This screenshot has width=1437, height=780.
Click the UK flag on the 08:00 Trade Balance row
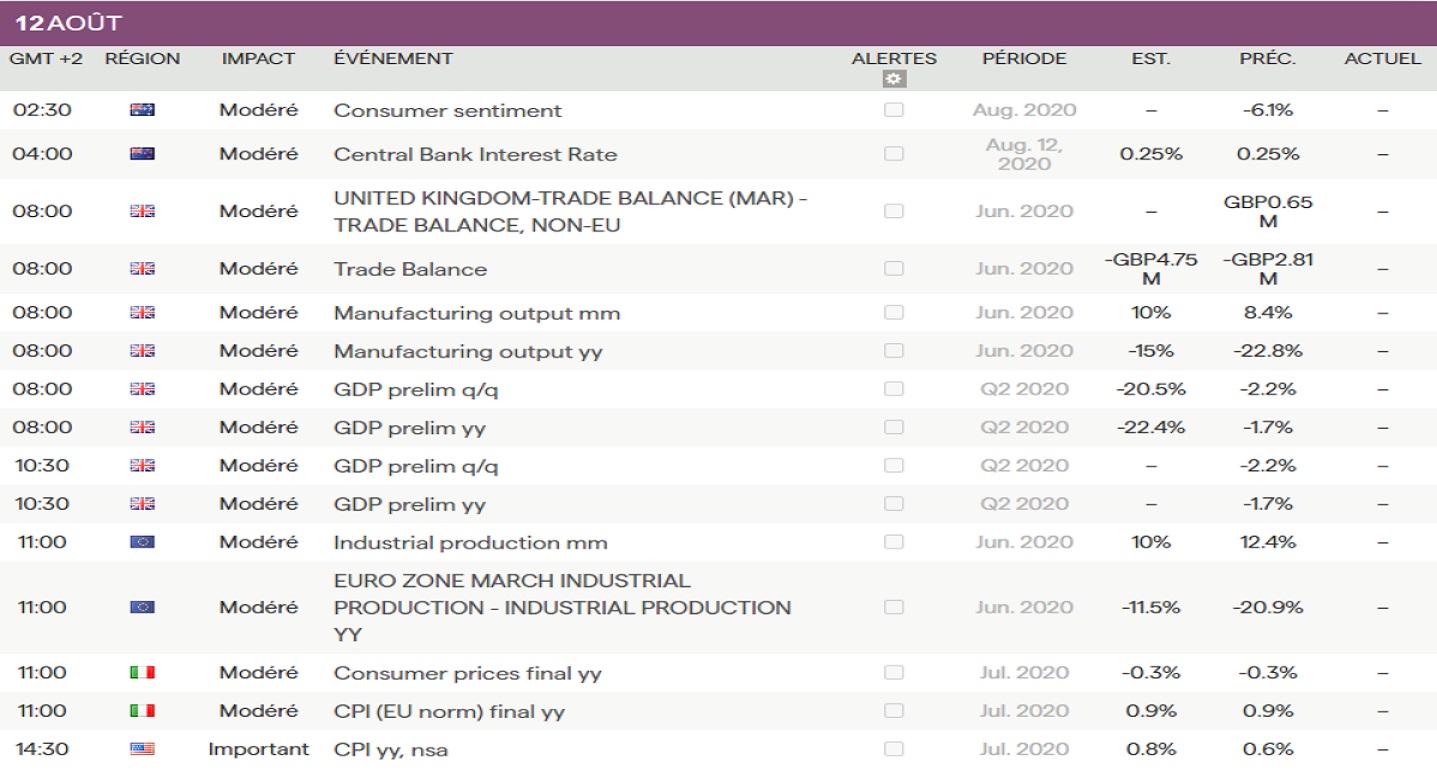(142, 269)
